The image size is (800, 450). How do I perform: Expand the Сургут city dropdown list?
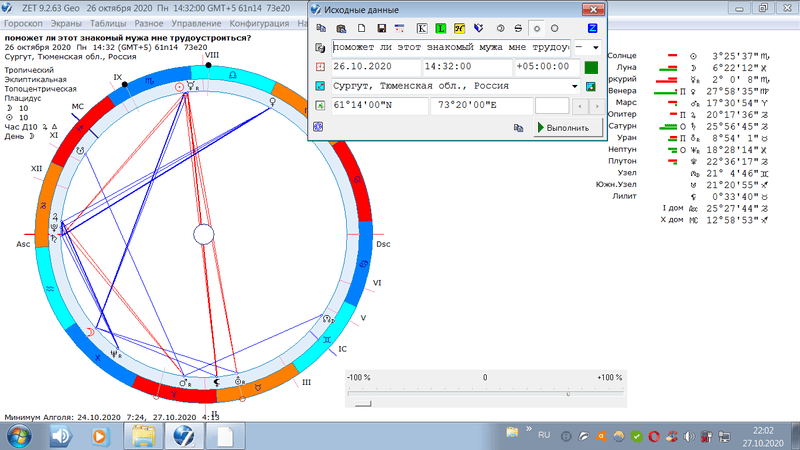click(575, 86)
